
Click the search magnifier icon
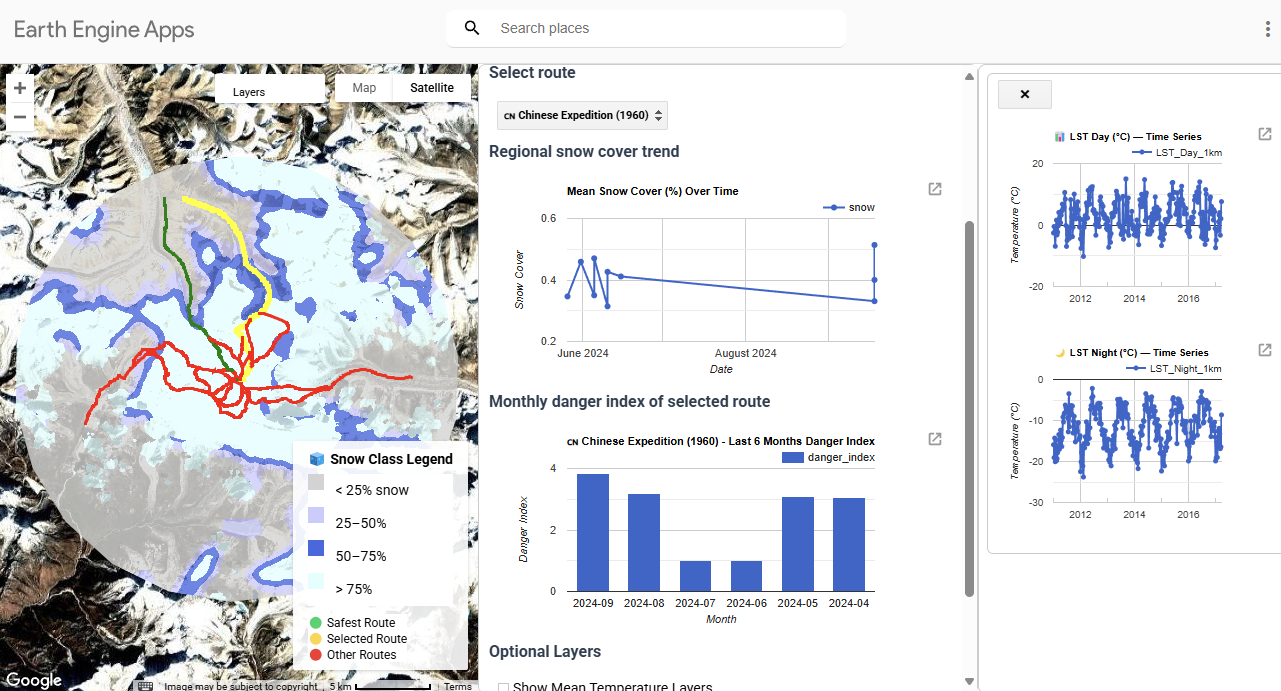click(473, 28)
